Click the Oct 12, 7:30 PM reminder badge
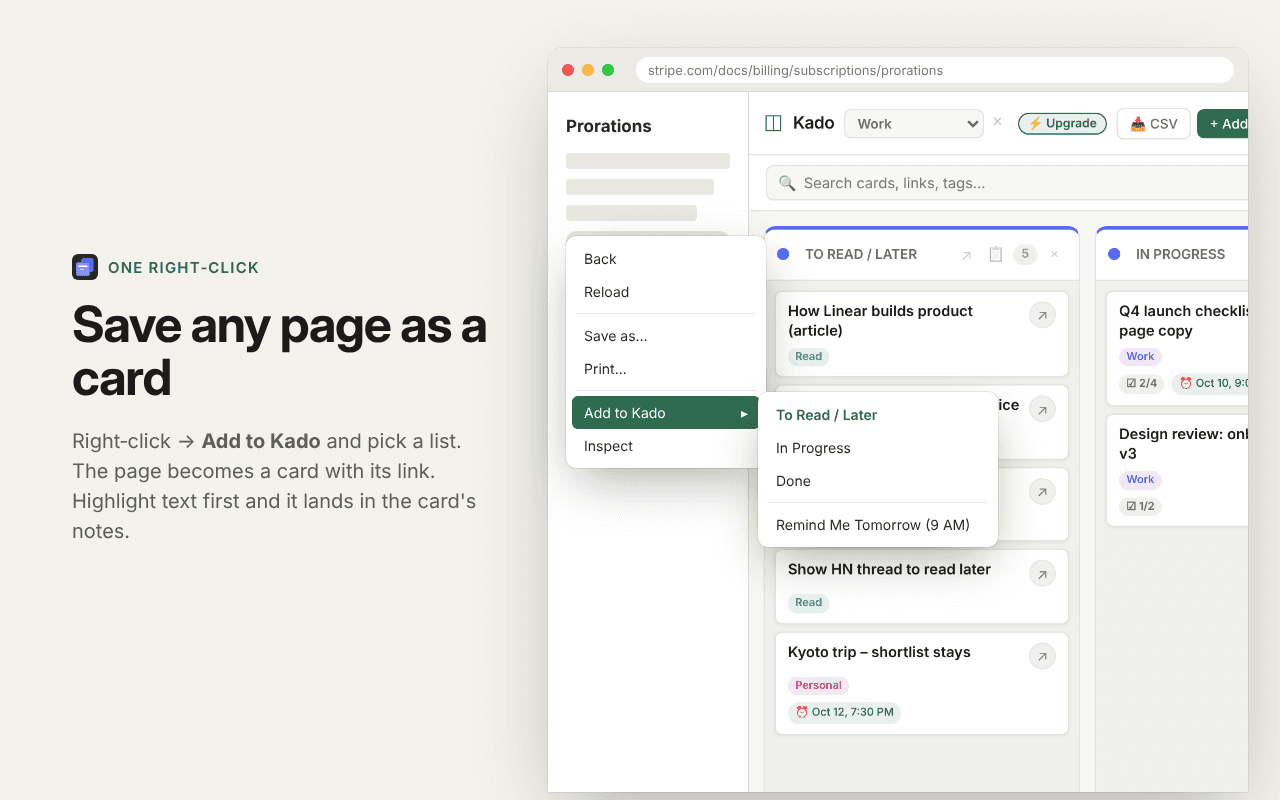The image size is (1280, 800). (x=844, y=712)
